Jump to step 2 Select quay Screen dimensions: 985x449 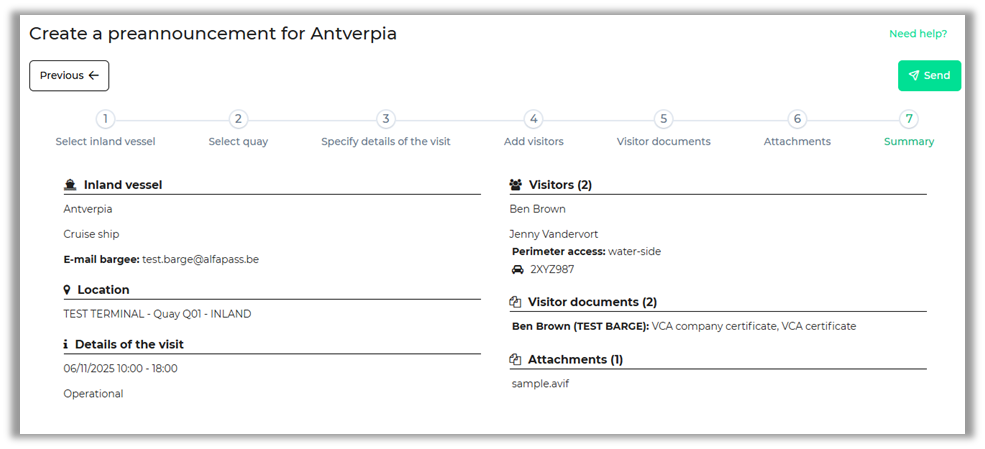[238, 119]
